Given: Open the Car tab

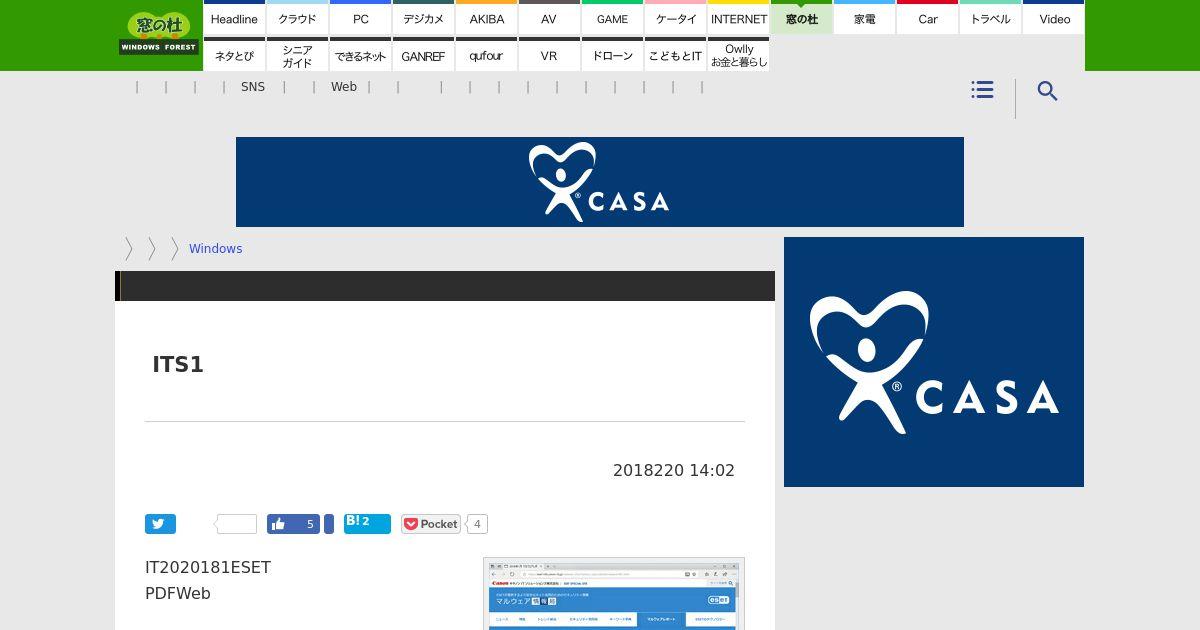Looking at the screenshot, I should point(927,18).
